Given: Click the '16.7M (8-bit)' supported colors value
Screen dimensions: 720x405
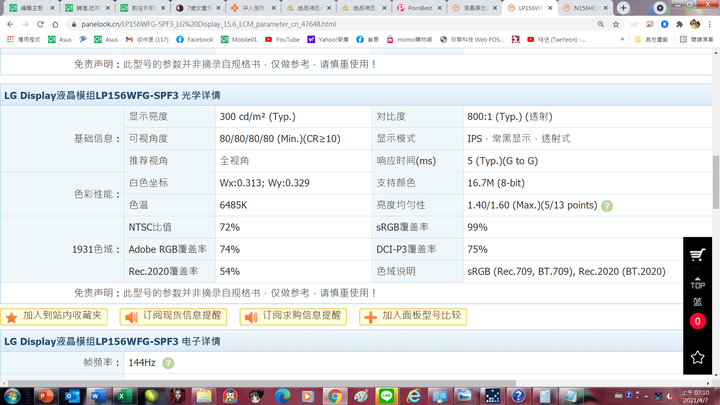Looking at the screenshot, I should [x=496, y=183].
